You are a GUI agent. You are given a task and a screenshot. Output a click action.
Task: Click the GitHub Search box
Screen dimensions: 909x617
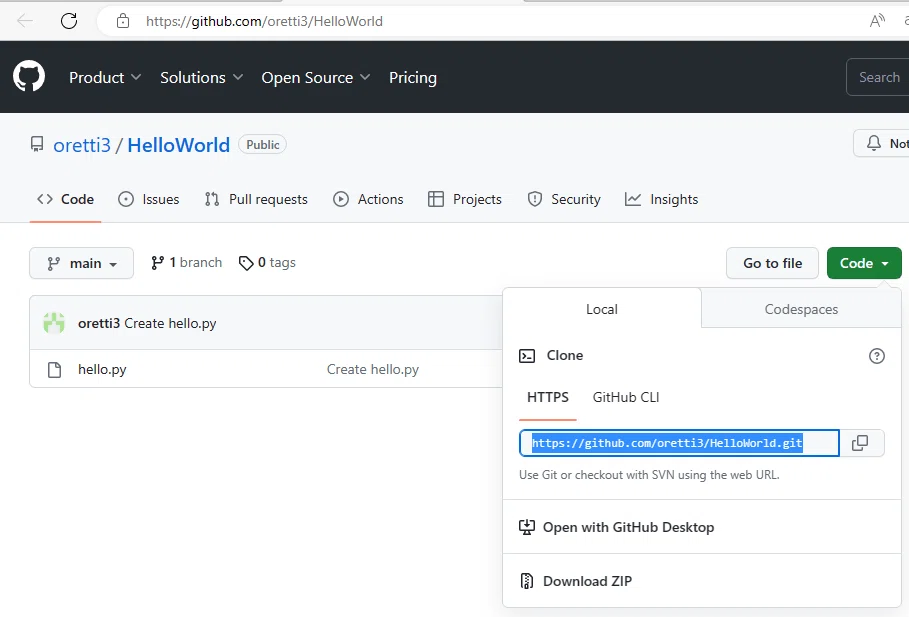pos(878,77)
